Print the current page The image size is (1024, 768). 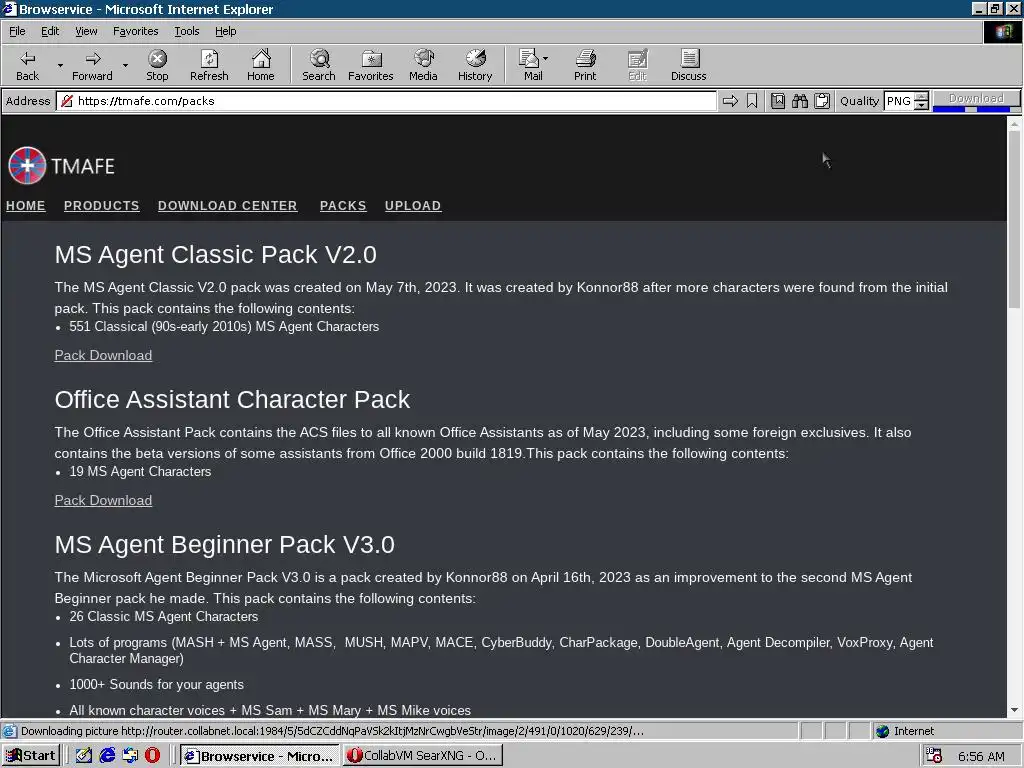coord(585,65)
